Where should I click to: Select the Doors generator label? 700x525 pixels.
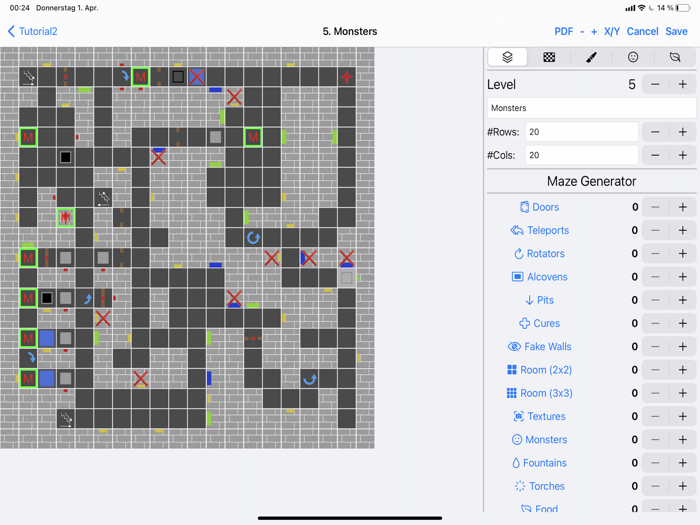pos(546,207)
